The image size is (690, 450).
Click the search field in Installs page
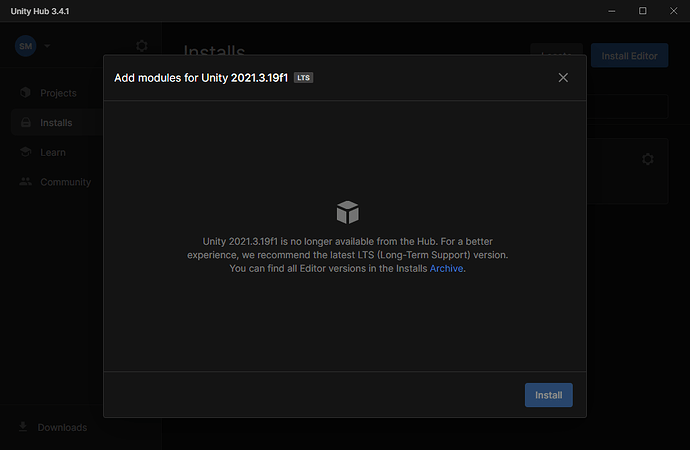tap(627, 106)
